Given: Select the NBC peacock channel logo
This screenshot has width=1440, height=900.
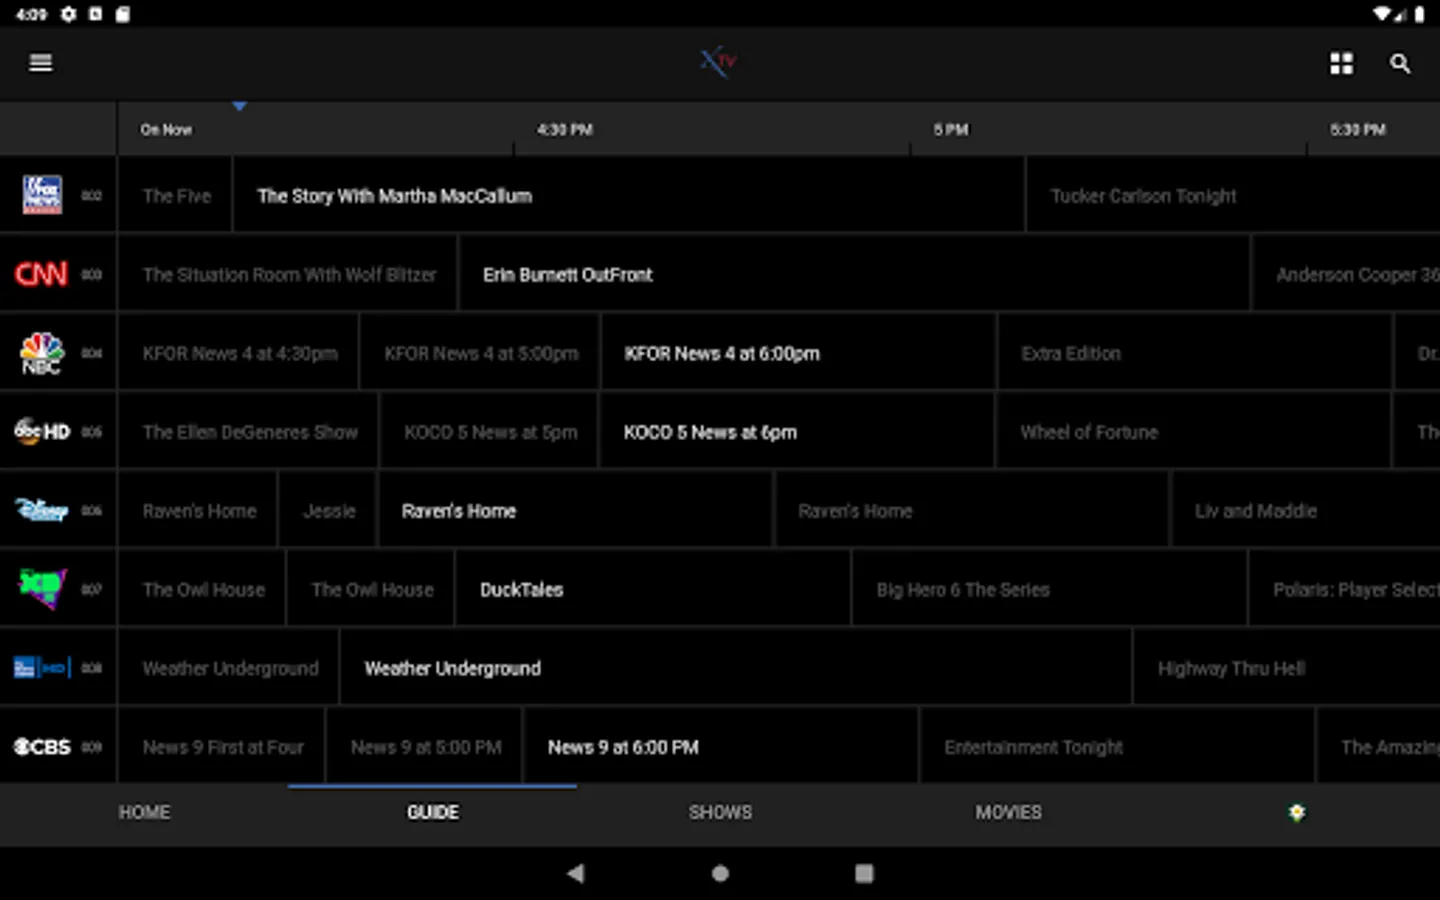Looking at the screenshot, I should (x=42, y=353).
